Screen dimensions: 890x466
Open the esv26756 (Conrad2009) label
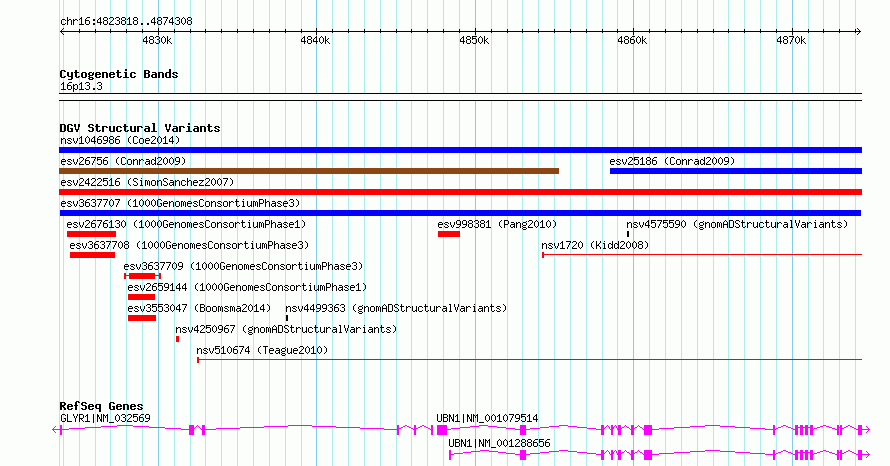coord(123,161)
